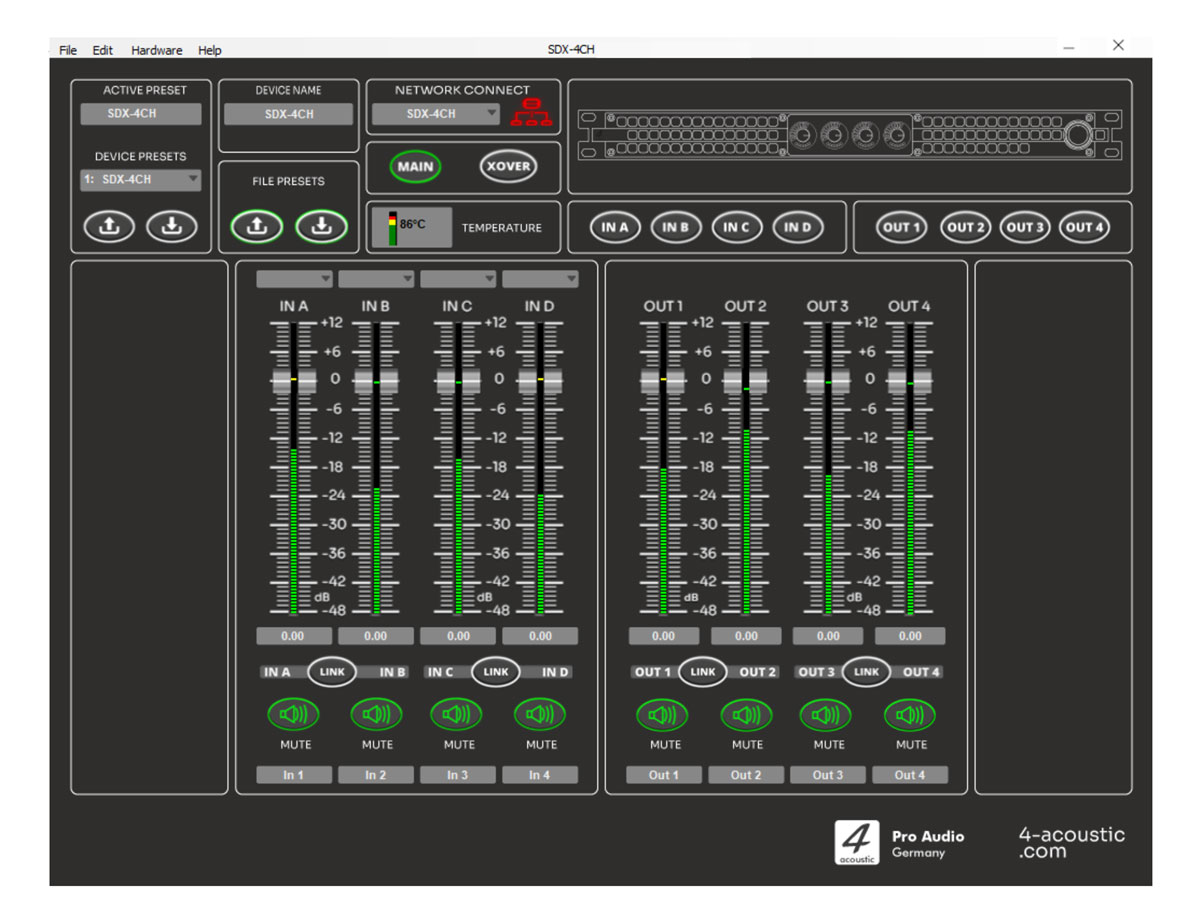This screenshot has width=1200, height=924.
Task: Toggle mute for the IN D channel
Action: point(540,714)
